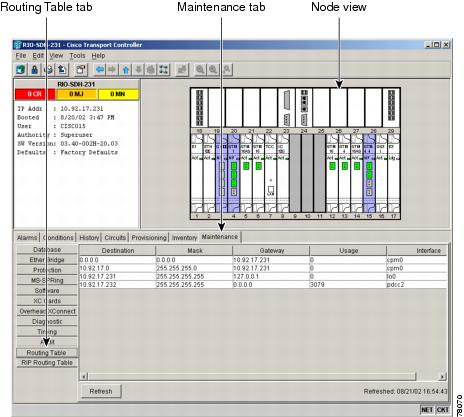Image resolution: width=464 pixels, height=417 pixels.
Task: Select the 10.92.17.232 routing table row
Action: (x=263, y=285)
